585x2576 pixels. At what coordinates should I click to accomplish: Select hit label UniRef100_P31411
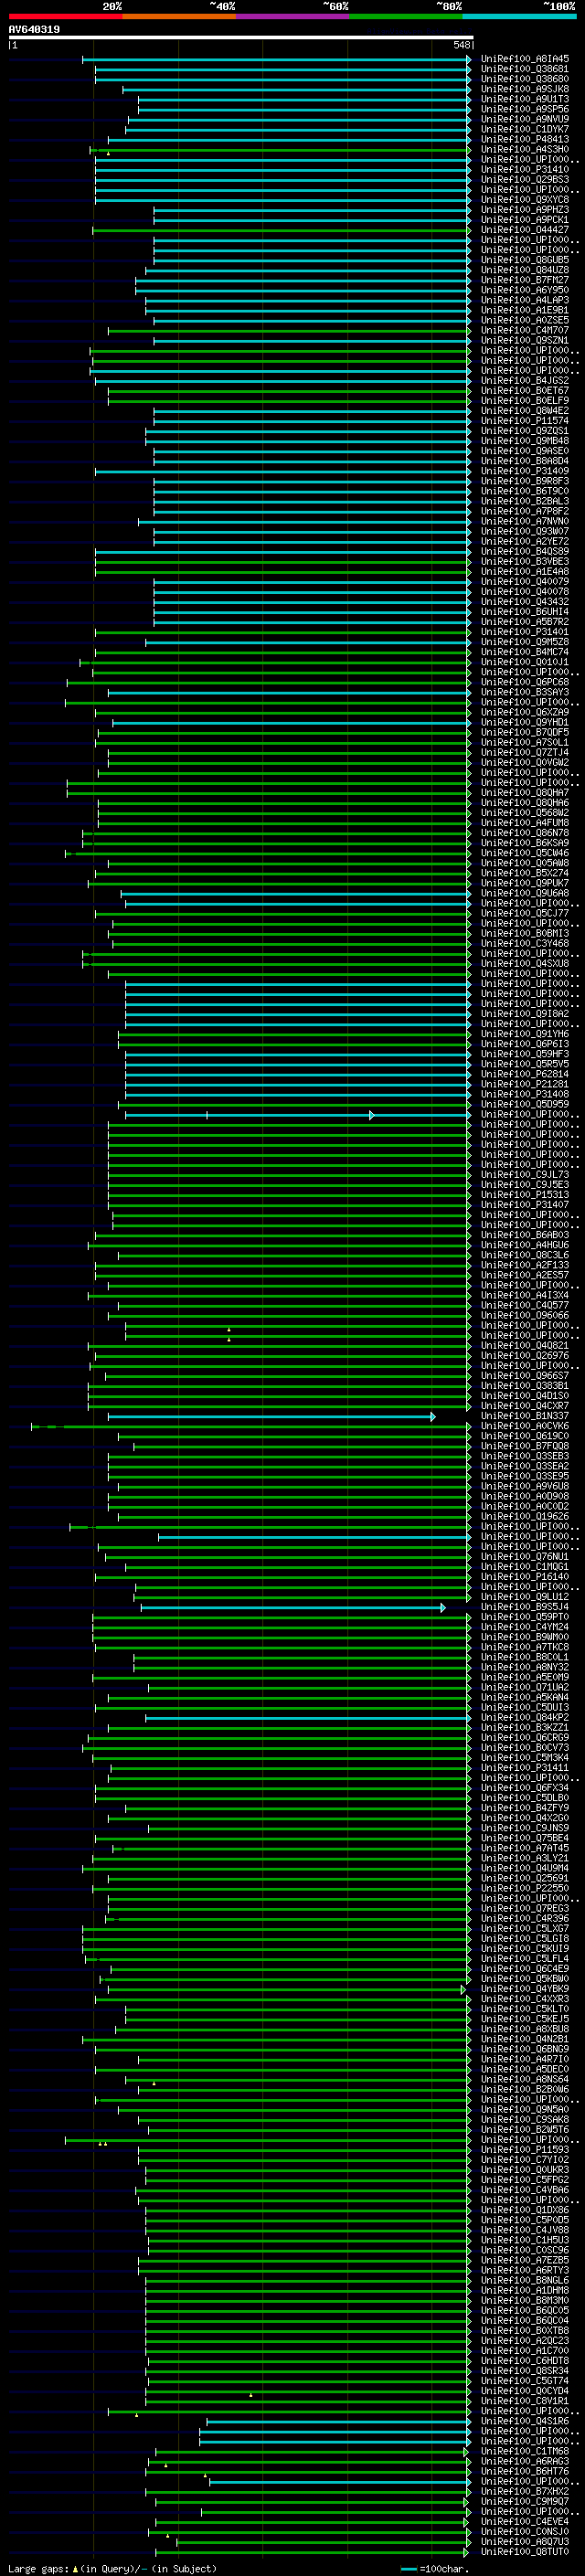coord(525,1768)
